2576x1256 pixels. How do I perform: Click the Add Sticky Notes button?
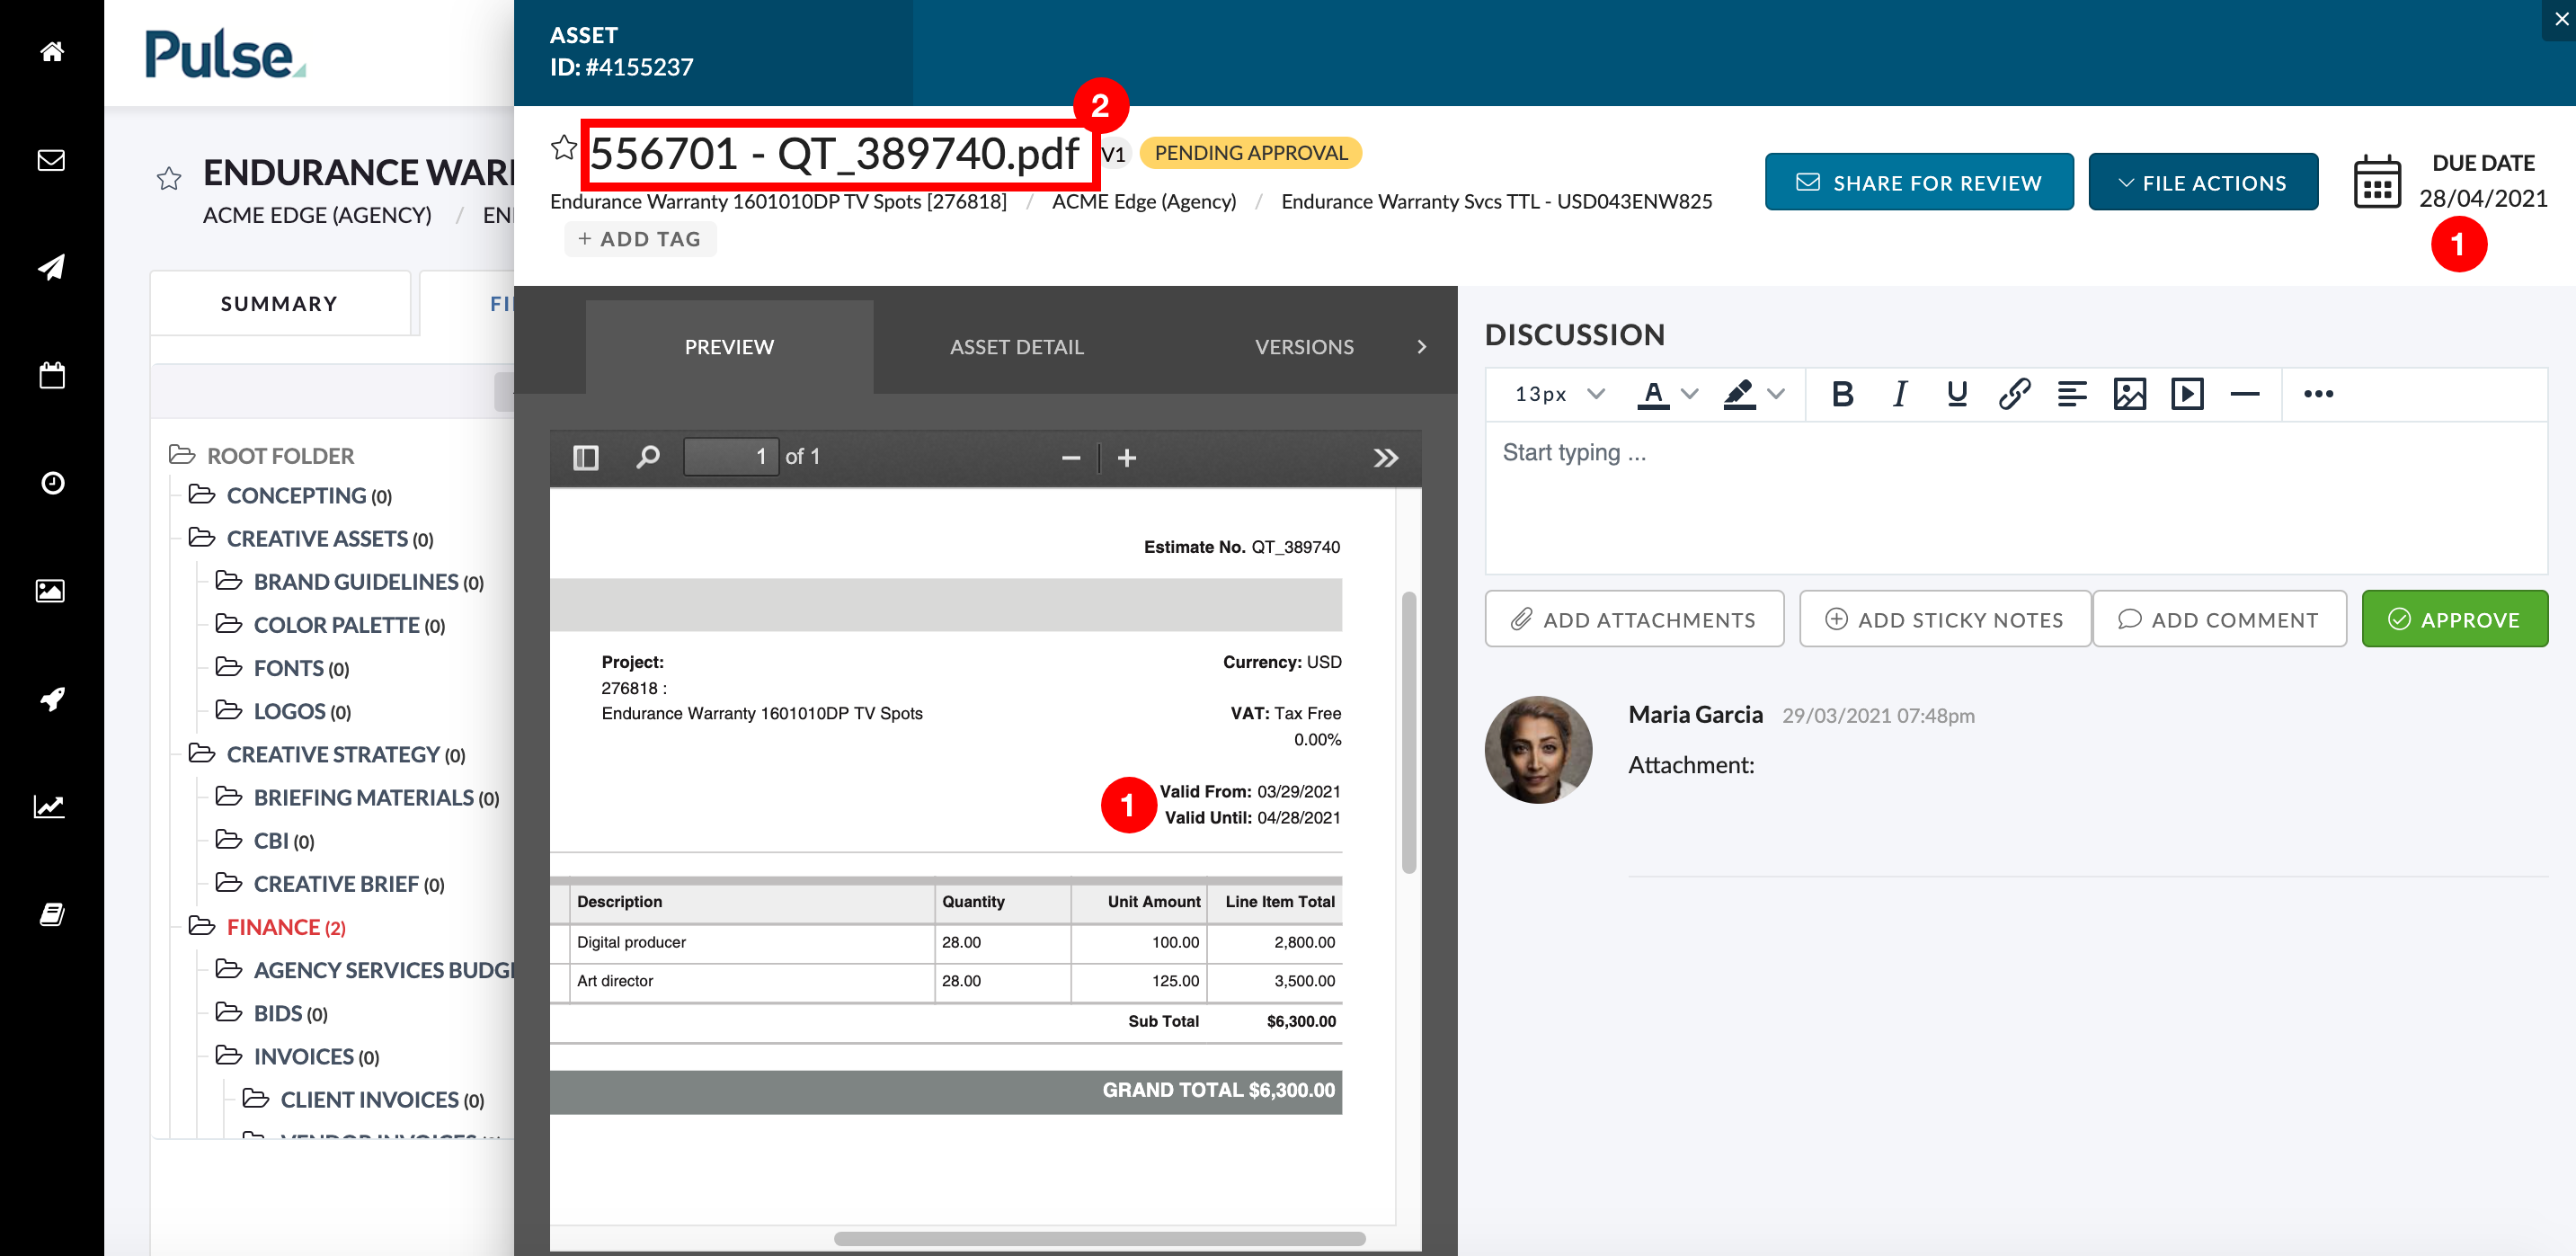1945,619
